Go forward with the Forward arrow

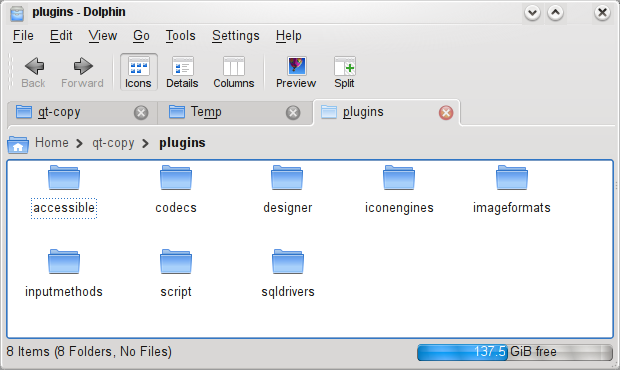pos(82,72)
